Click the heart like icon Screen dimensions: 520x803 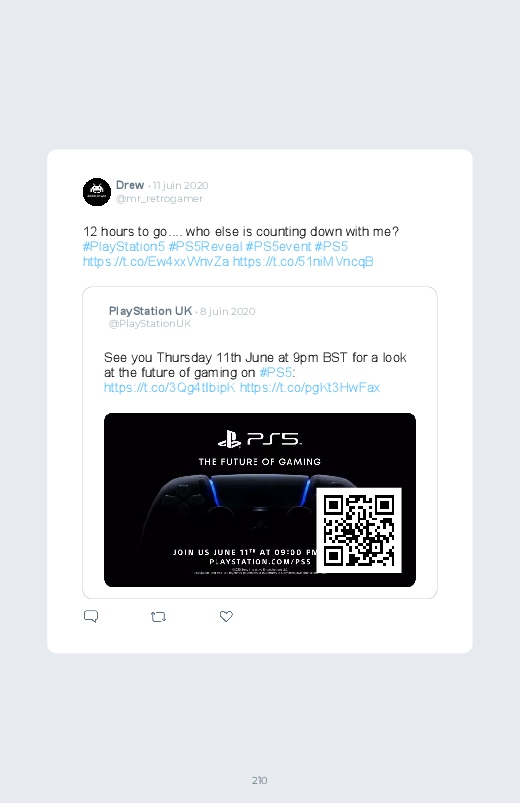226,616
